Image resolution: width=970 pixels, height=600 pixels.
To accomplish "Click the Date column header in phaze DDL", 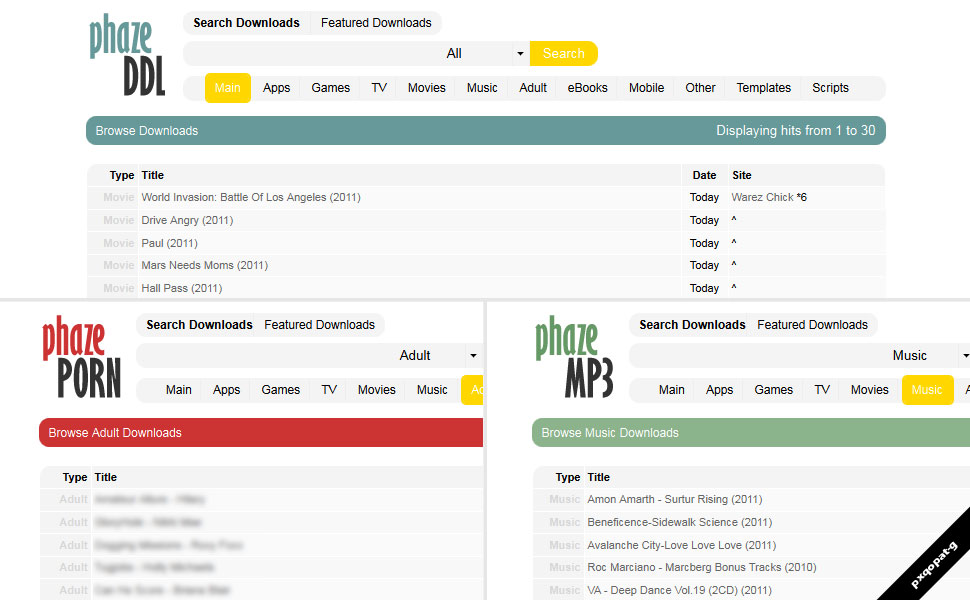I will pos(704,175).
